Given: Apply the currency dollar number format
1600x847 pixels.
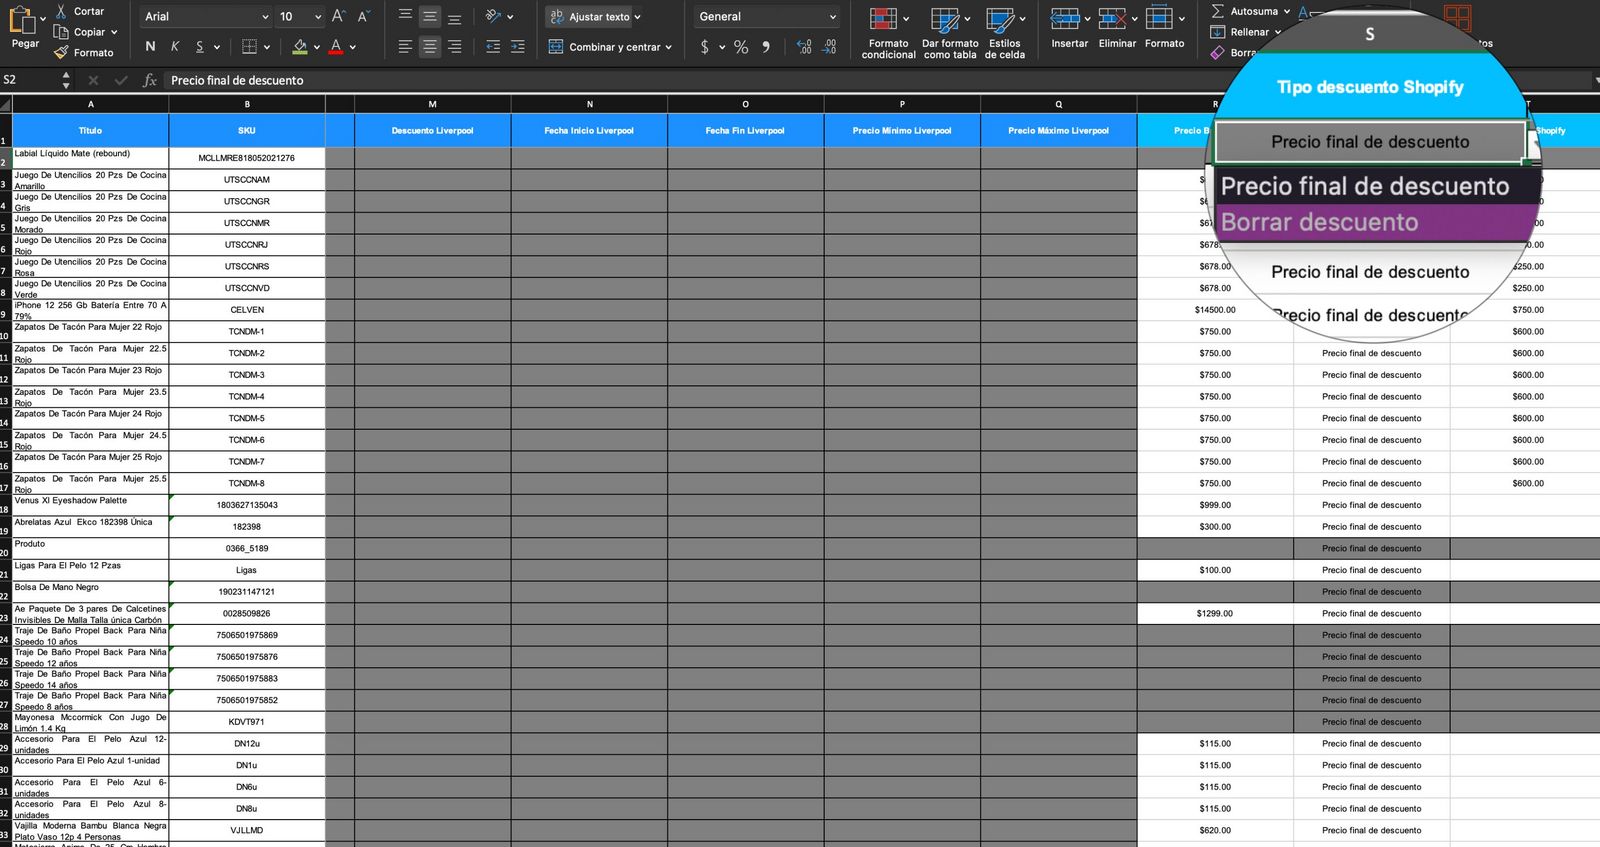Looking at the screenshot, I should [x=705, y=46].
